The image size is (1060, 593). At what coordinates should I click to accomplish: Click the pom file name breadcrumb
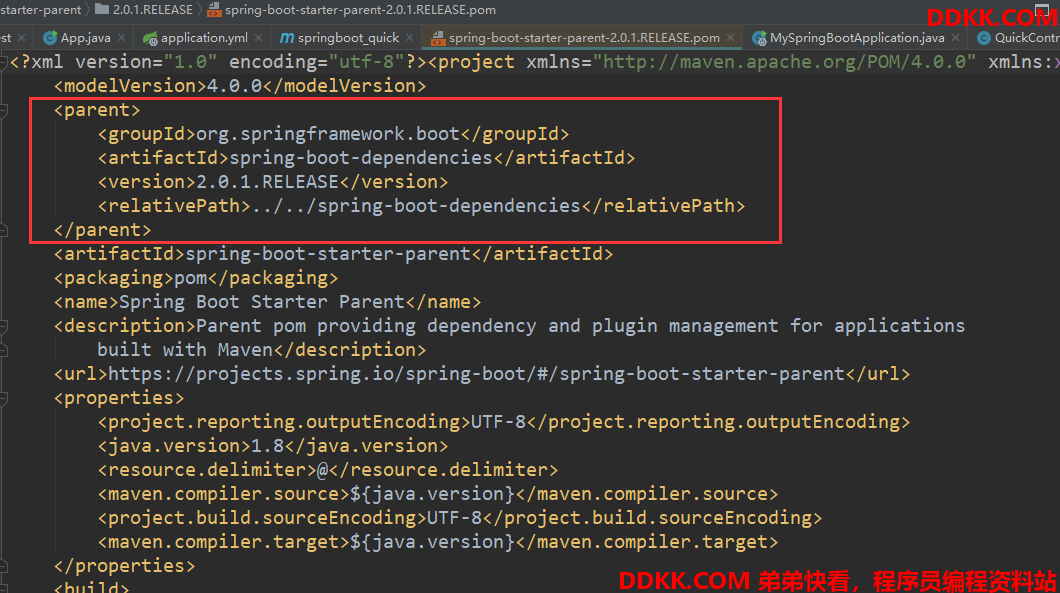click(x=360, y=9)
